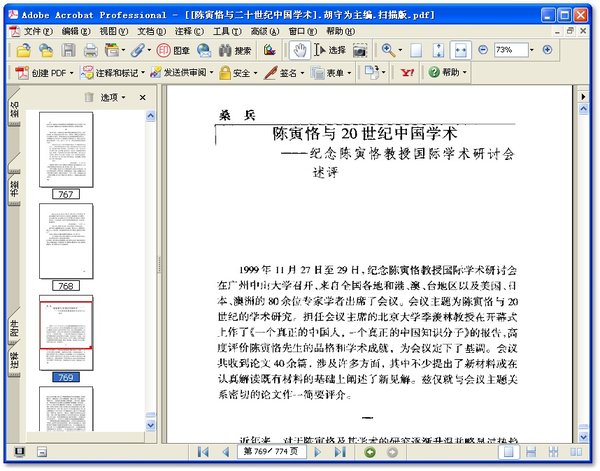Print the document with the printer icon
This screenshot has width=600, height=471.
(x=91, y=50)
